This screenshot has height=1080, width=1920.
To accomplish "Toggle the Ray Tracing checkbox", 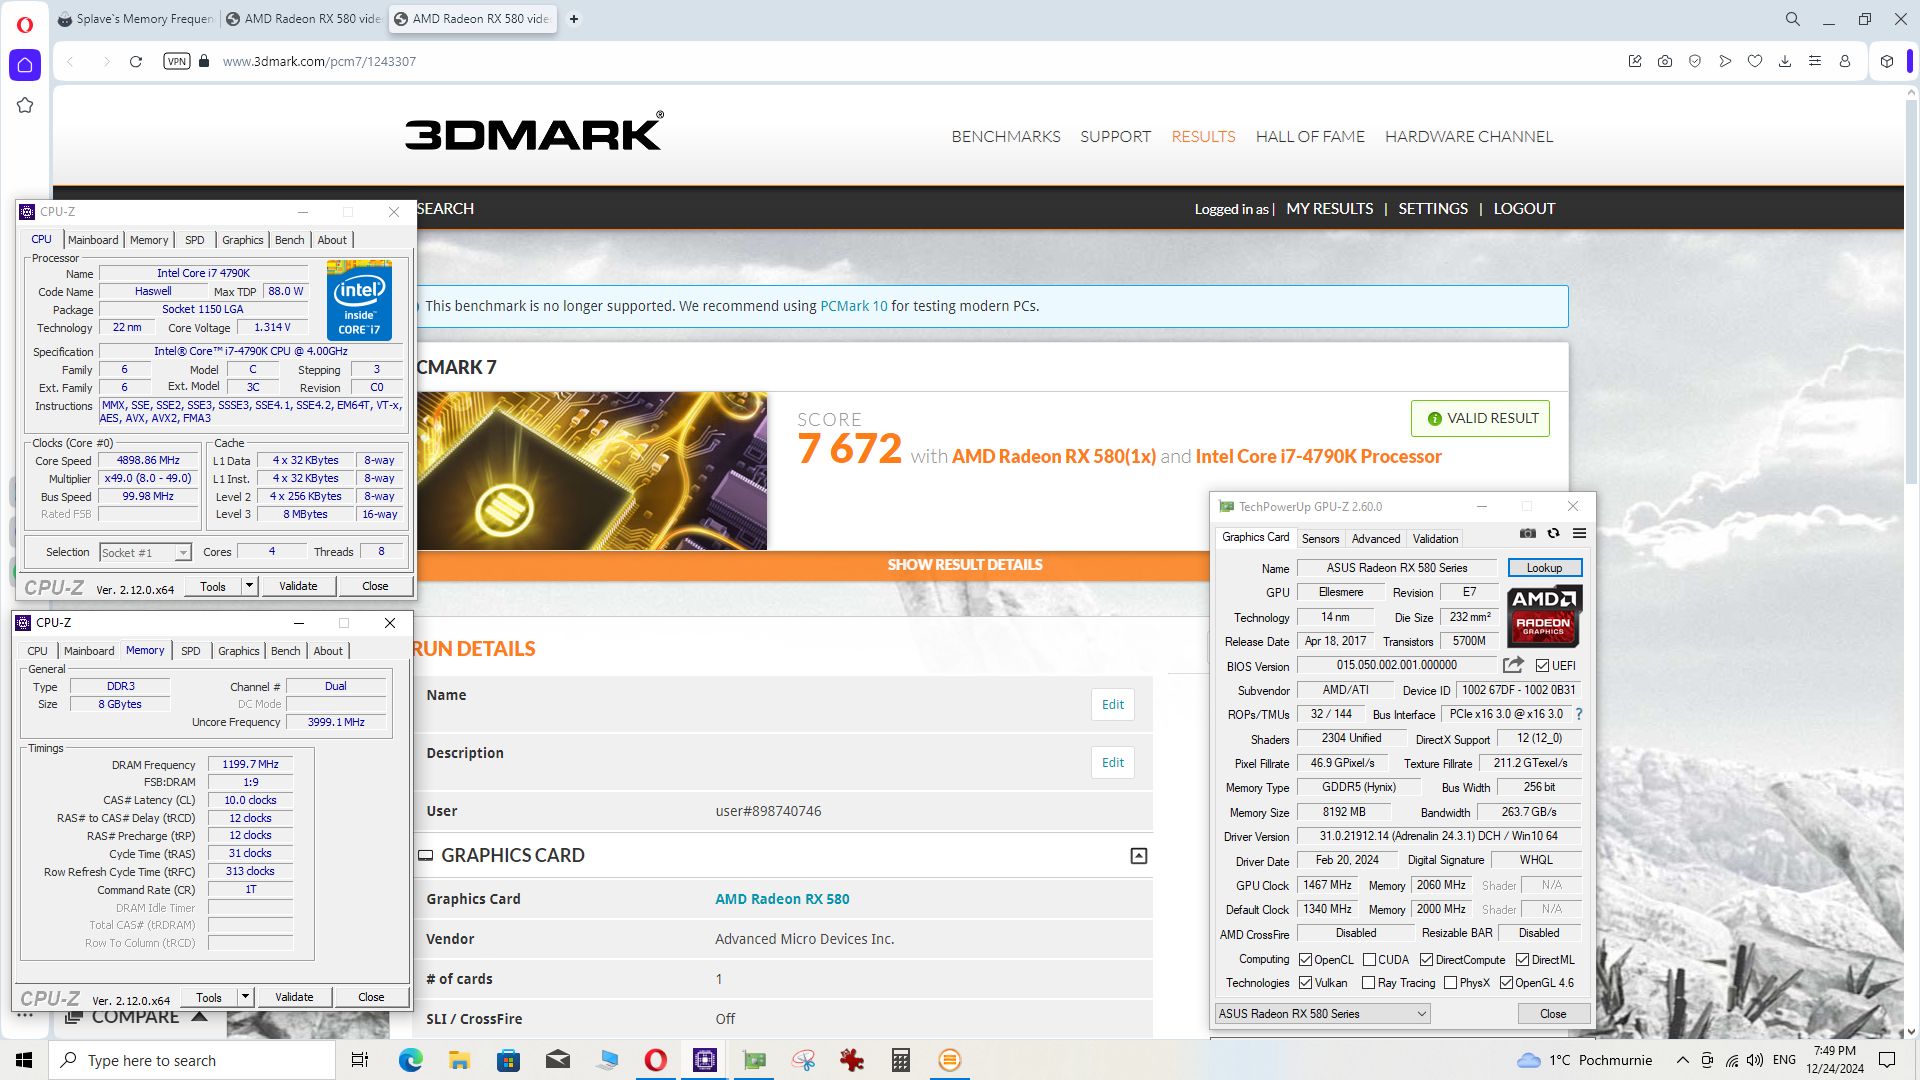I will [1368, 983].
